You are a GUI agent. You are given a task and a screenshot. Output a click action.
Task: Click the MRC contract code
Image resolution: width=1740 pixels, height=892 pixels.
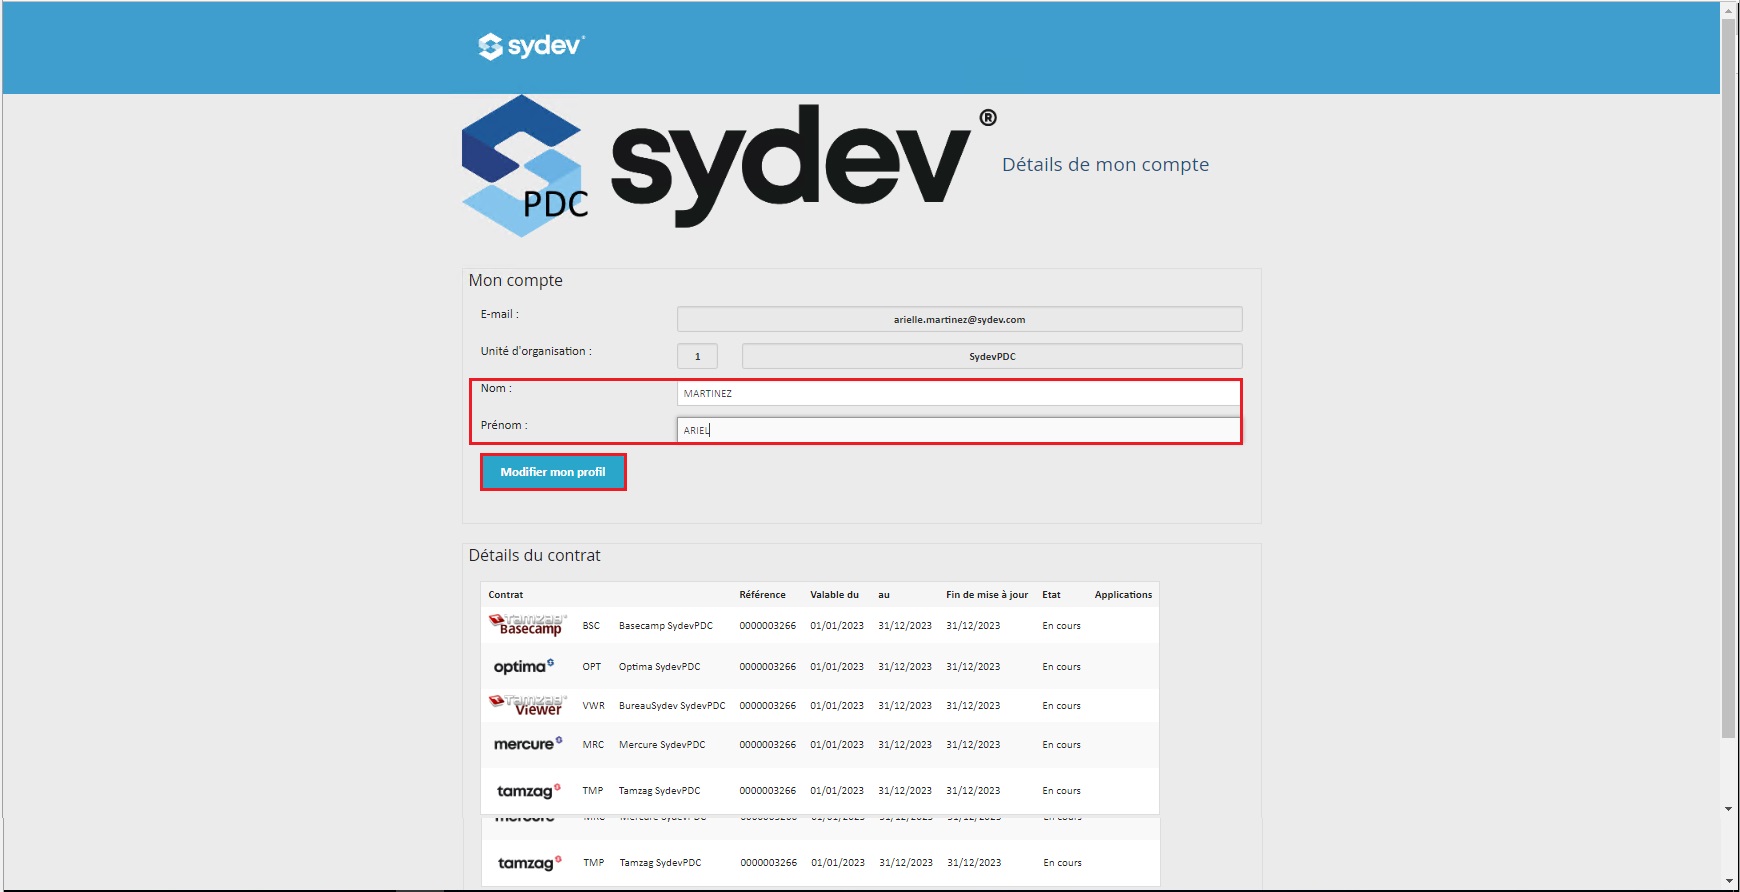click(x=593, y=745)
